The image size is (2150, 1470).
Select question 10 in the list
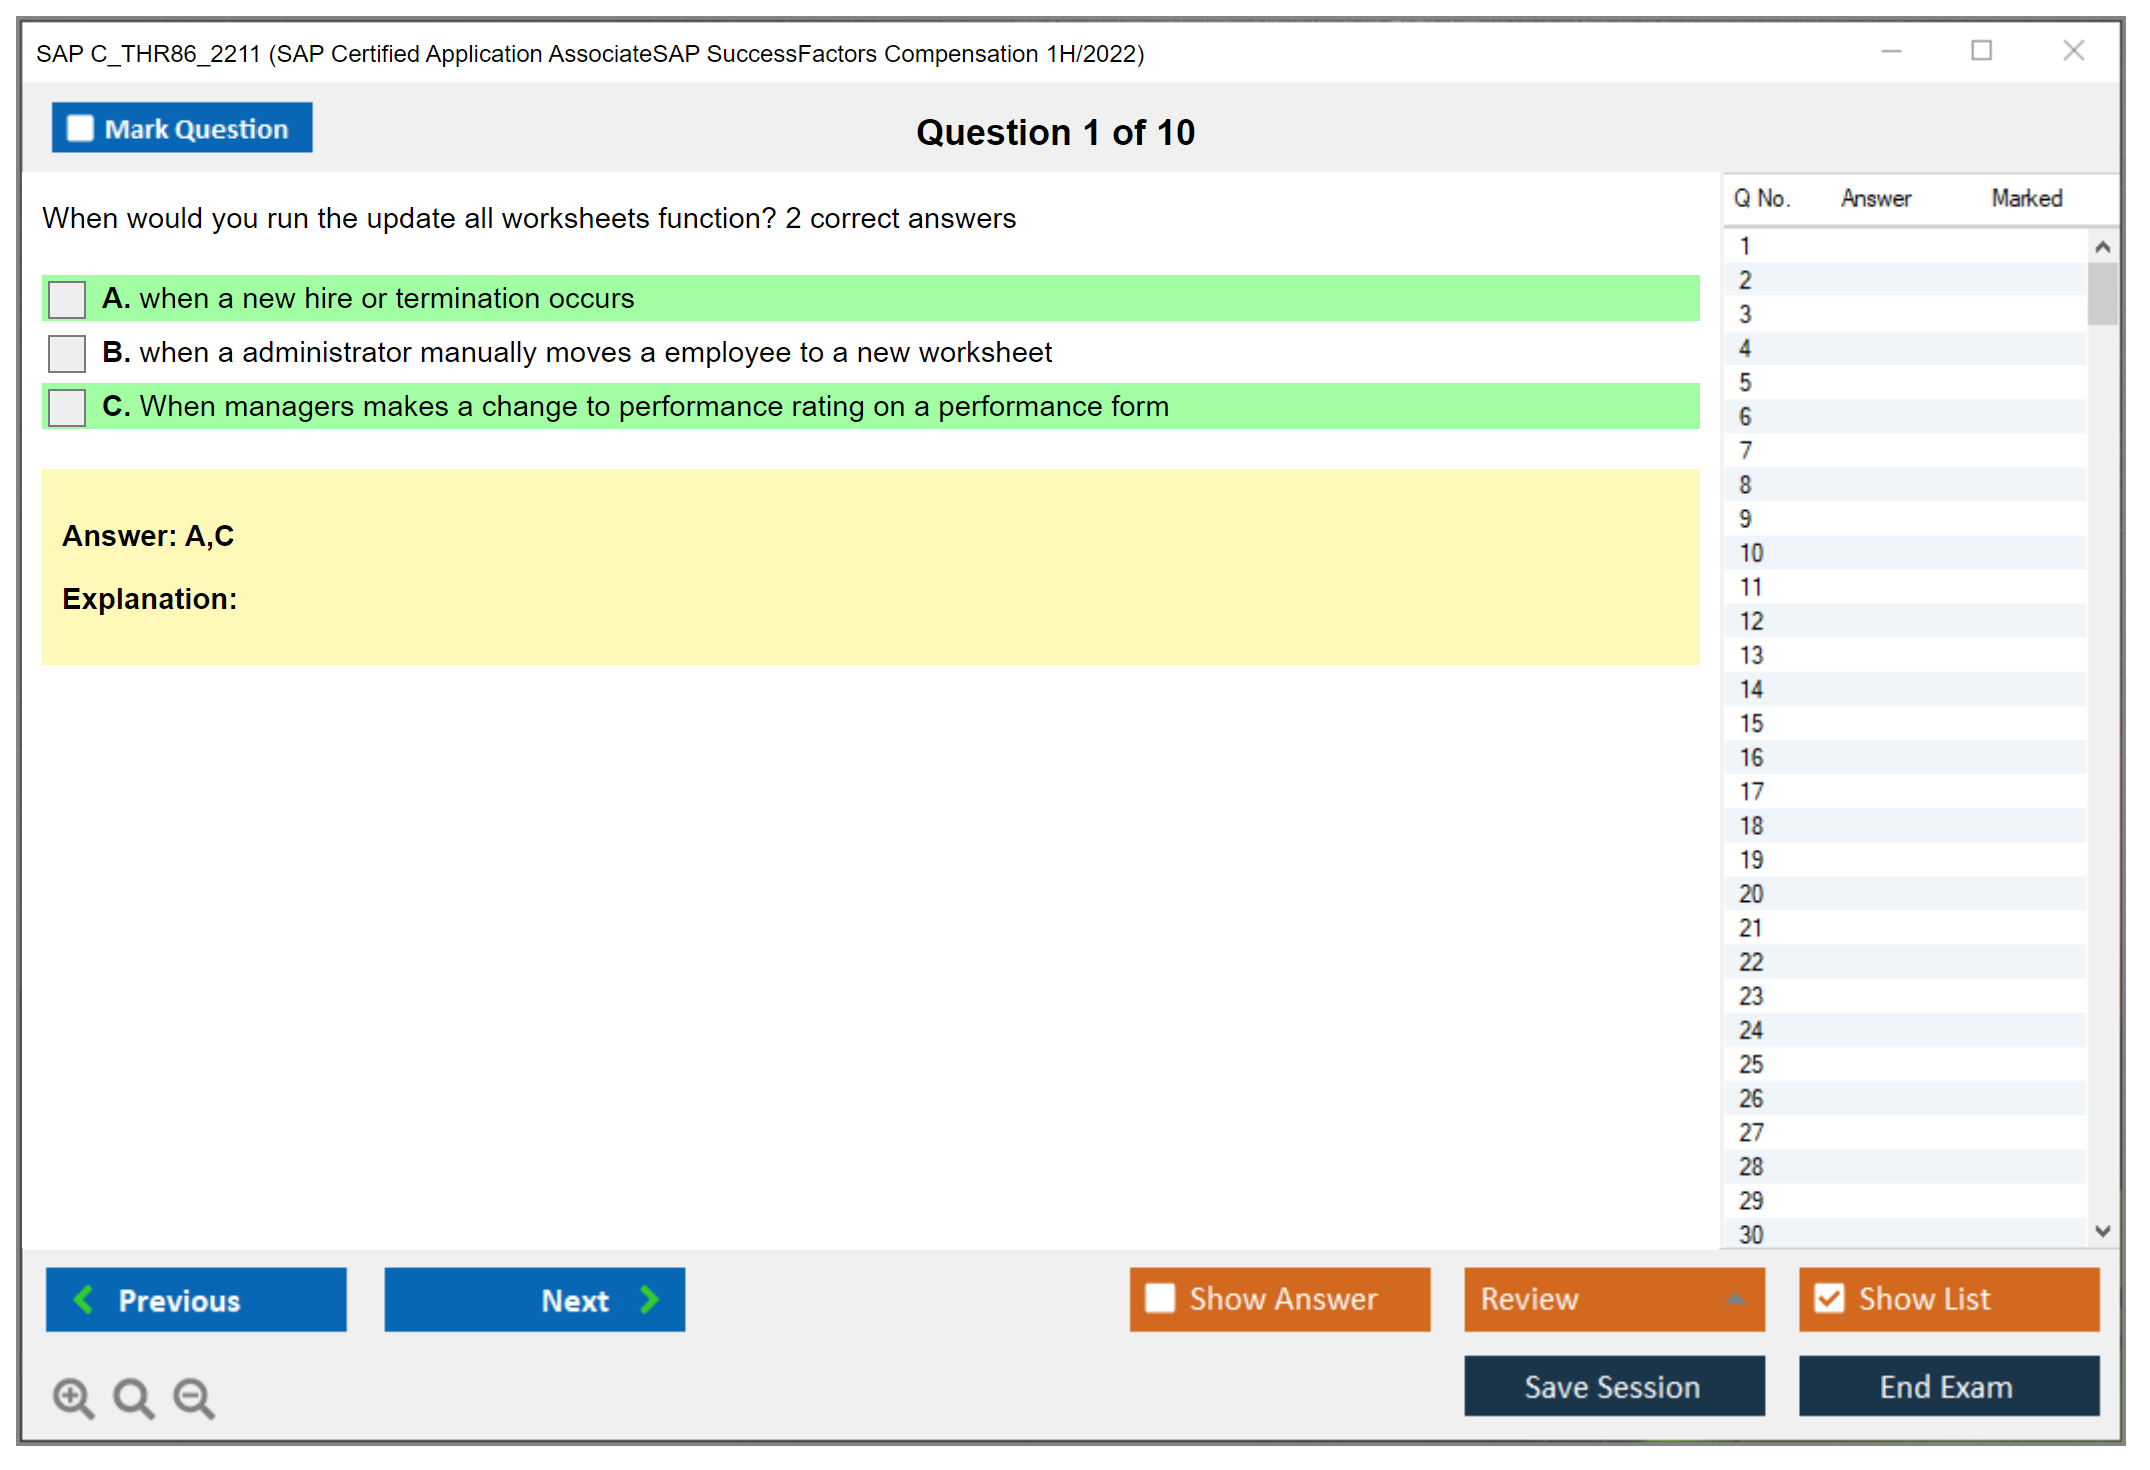(1751, 553)
